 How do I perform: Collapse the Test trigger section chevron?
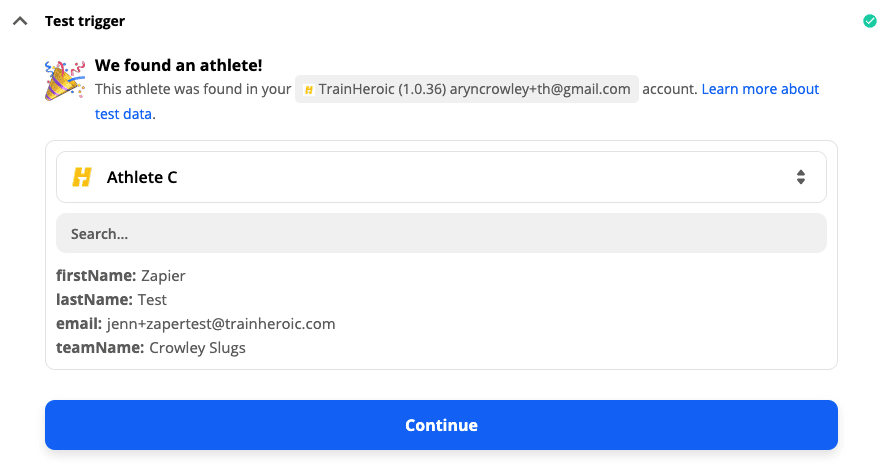[20, 21]
